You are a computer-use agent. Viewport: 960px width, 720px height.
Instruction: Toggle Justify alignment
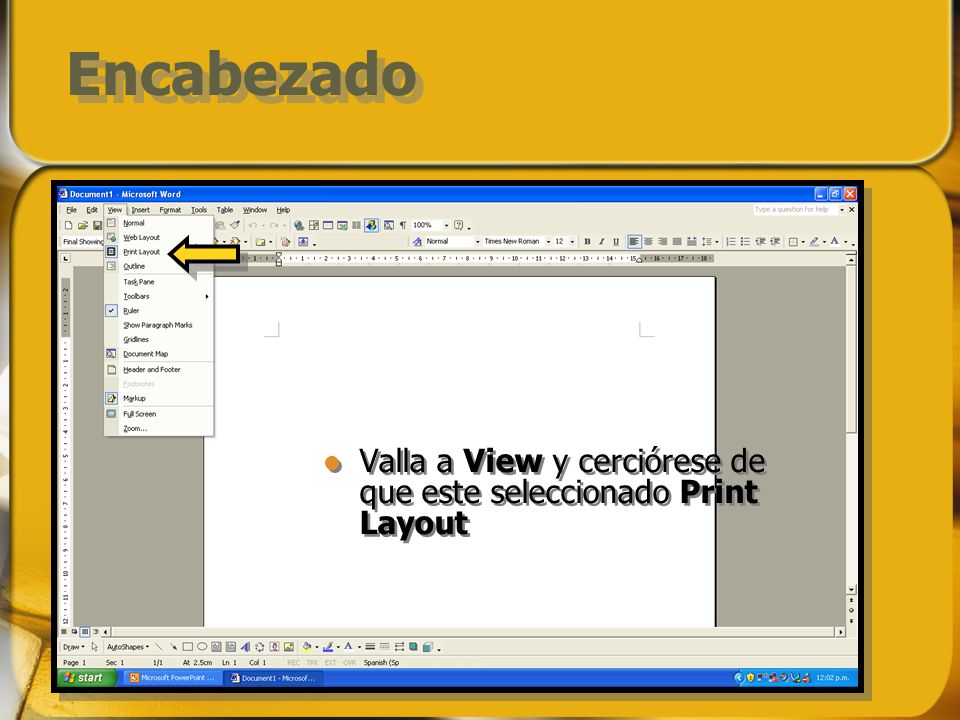(677, 242)
